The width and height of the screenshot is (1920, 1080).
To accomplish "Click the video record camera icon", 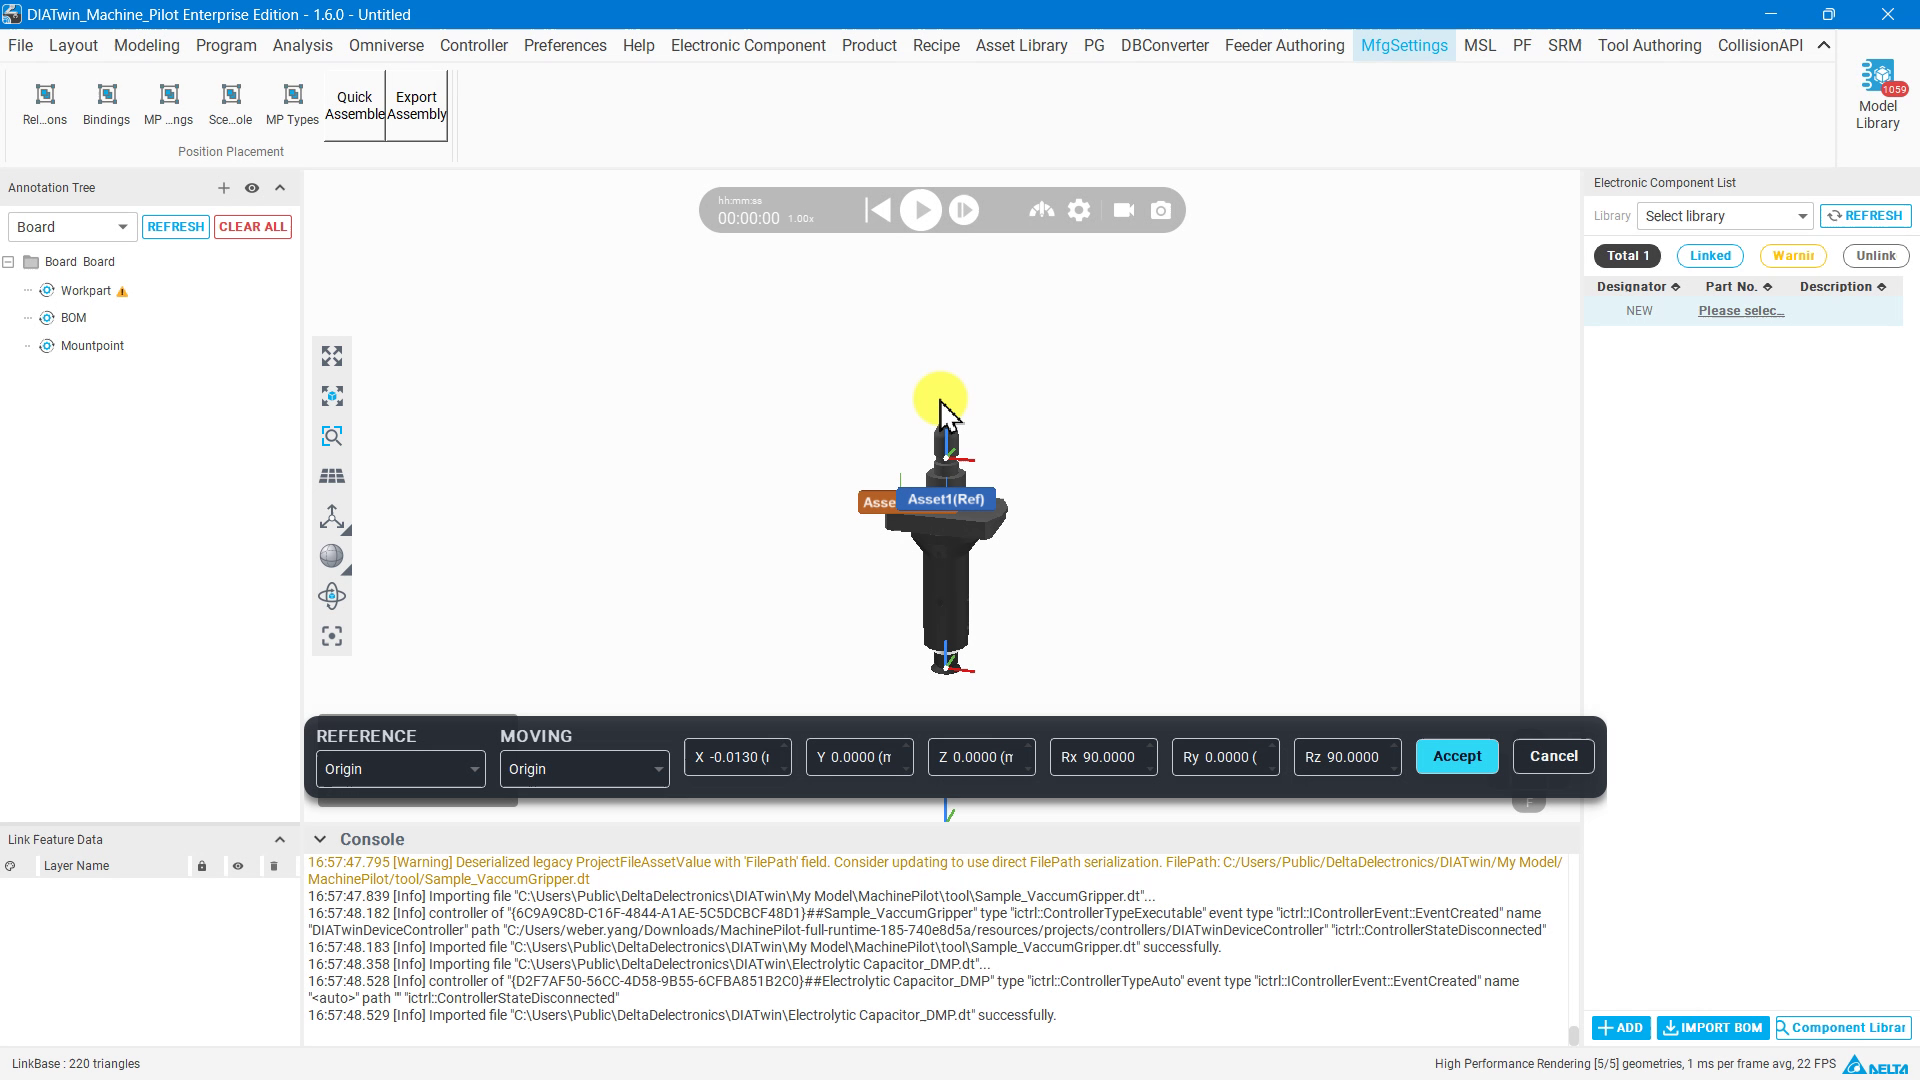I will click(1124, 210).
